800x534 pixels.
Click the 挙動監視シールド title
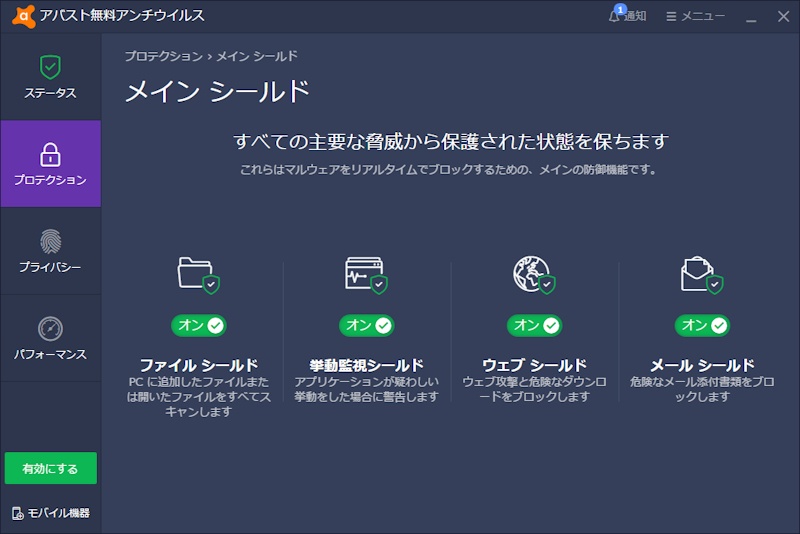pyautogui.click(x=366, y=365)
